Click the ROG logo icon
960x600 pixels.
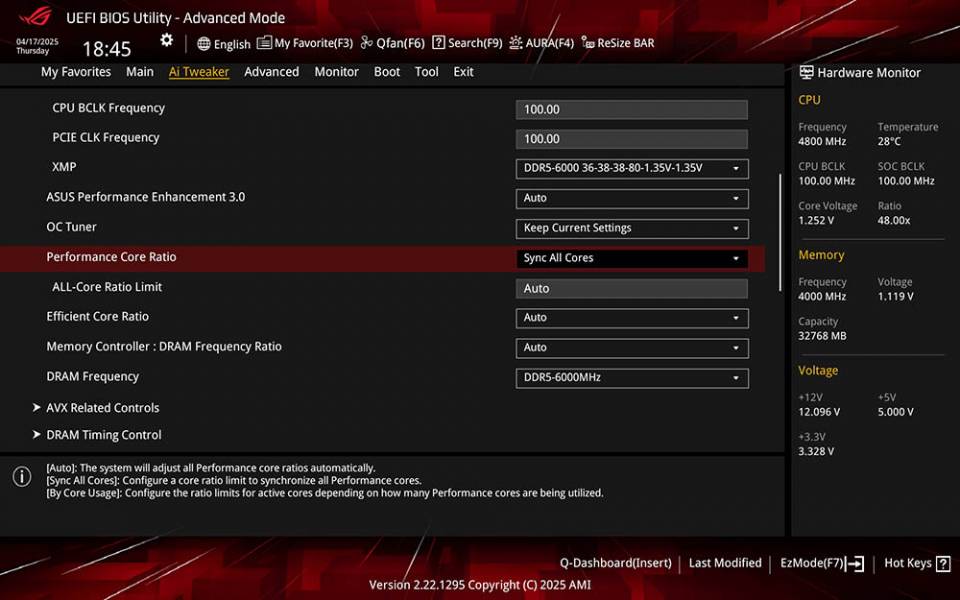pos(36,17)
